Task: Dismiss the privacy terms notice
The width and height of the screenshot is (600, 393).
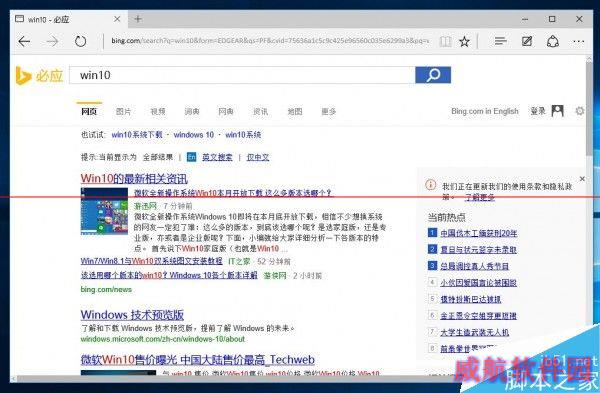Action: coord(582,179)
